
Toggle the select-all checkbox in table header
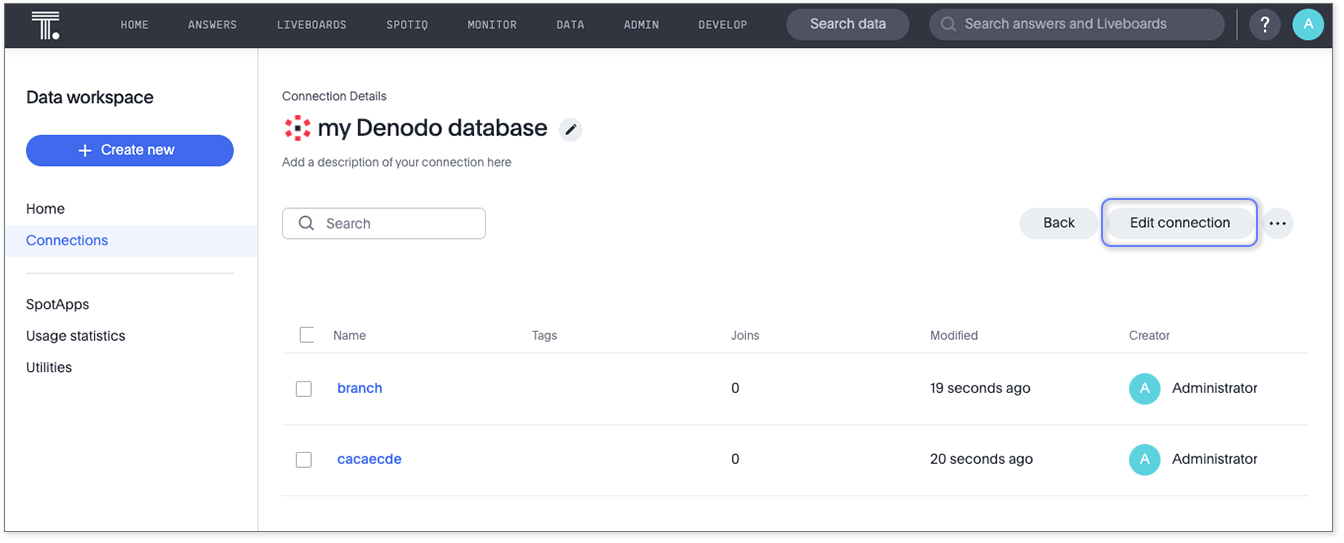point(307,335)
